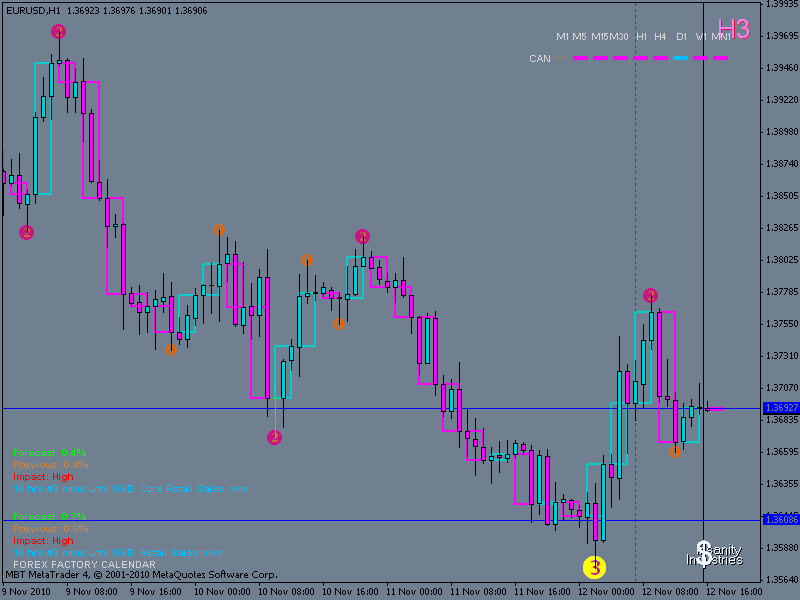Select the magenta 2 marker under green line
This screenshot has width=800, height=600.
tap(274, 437)
